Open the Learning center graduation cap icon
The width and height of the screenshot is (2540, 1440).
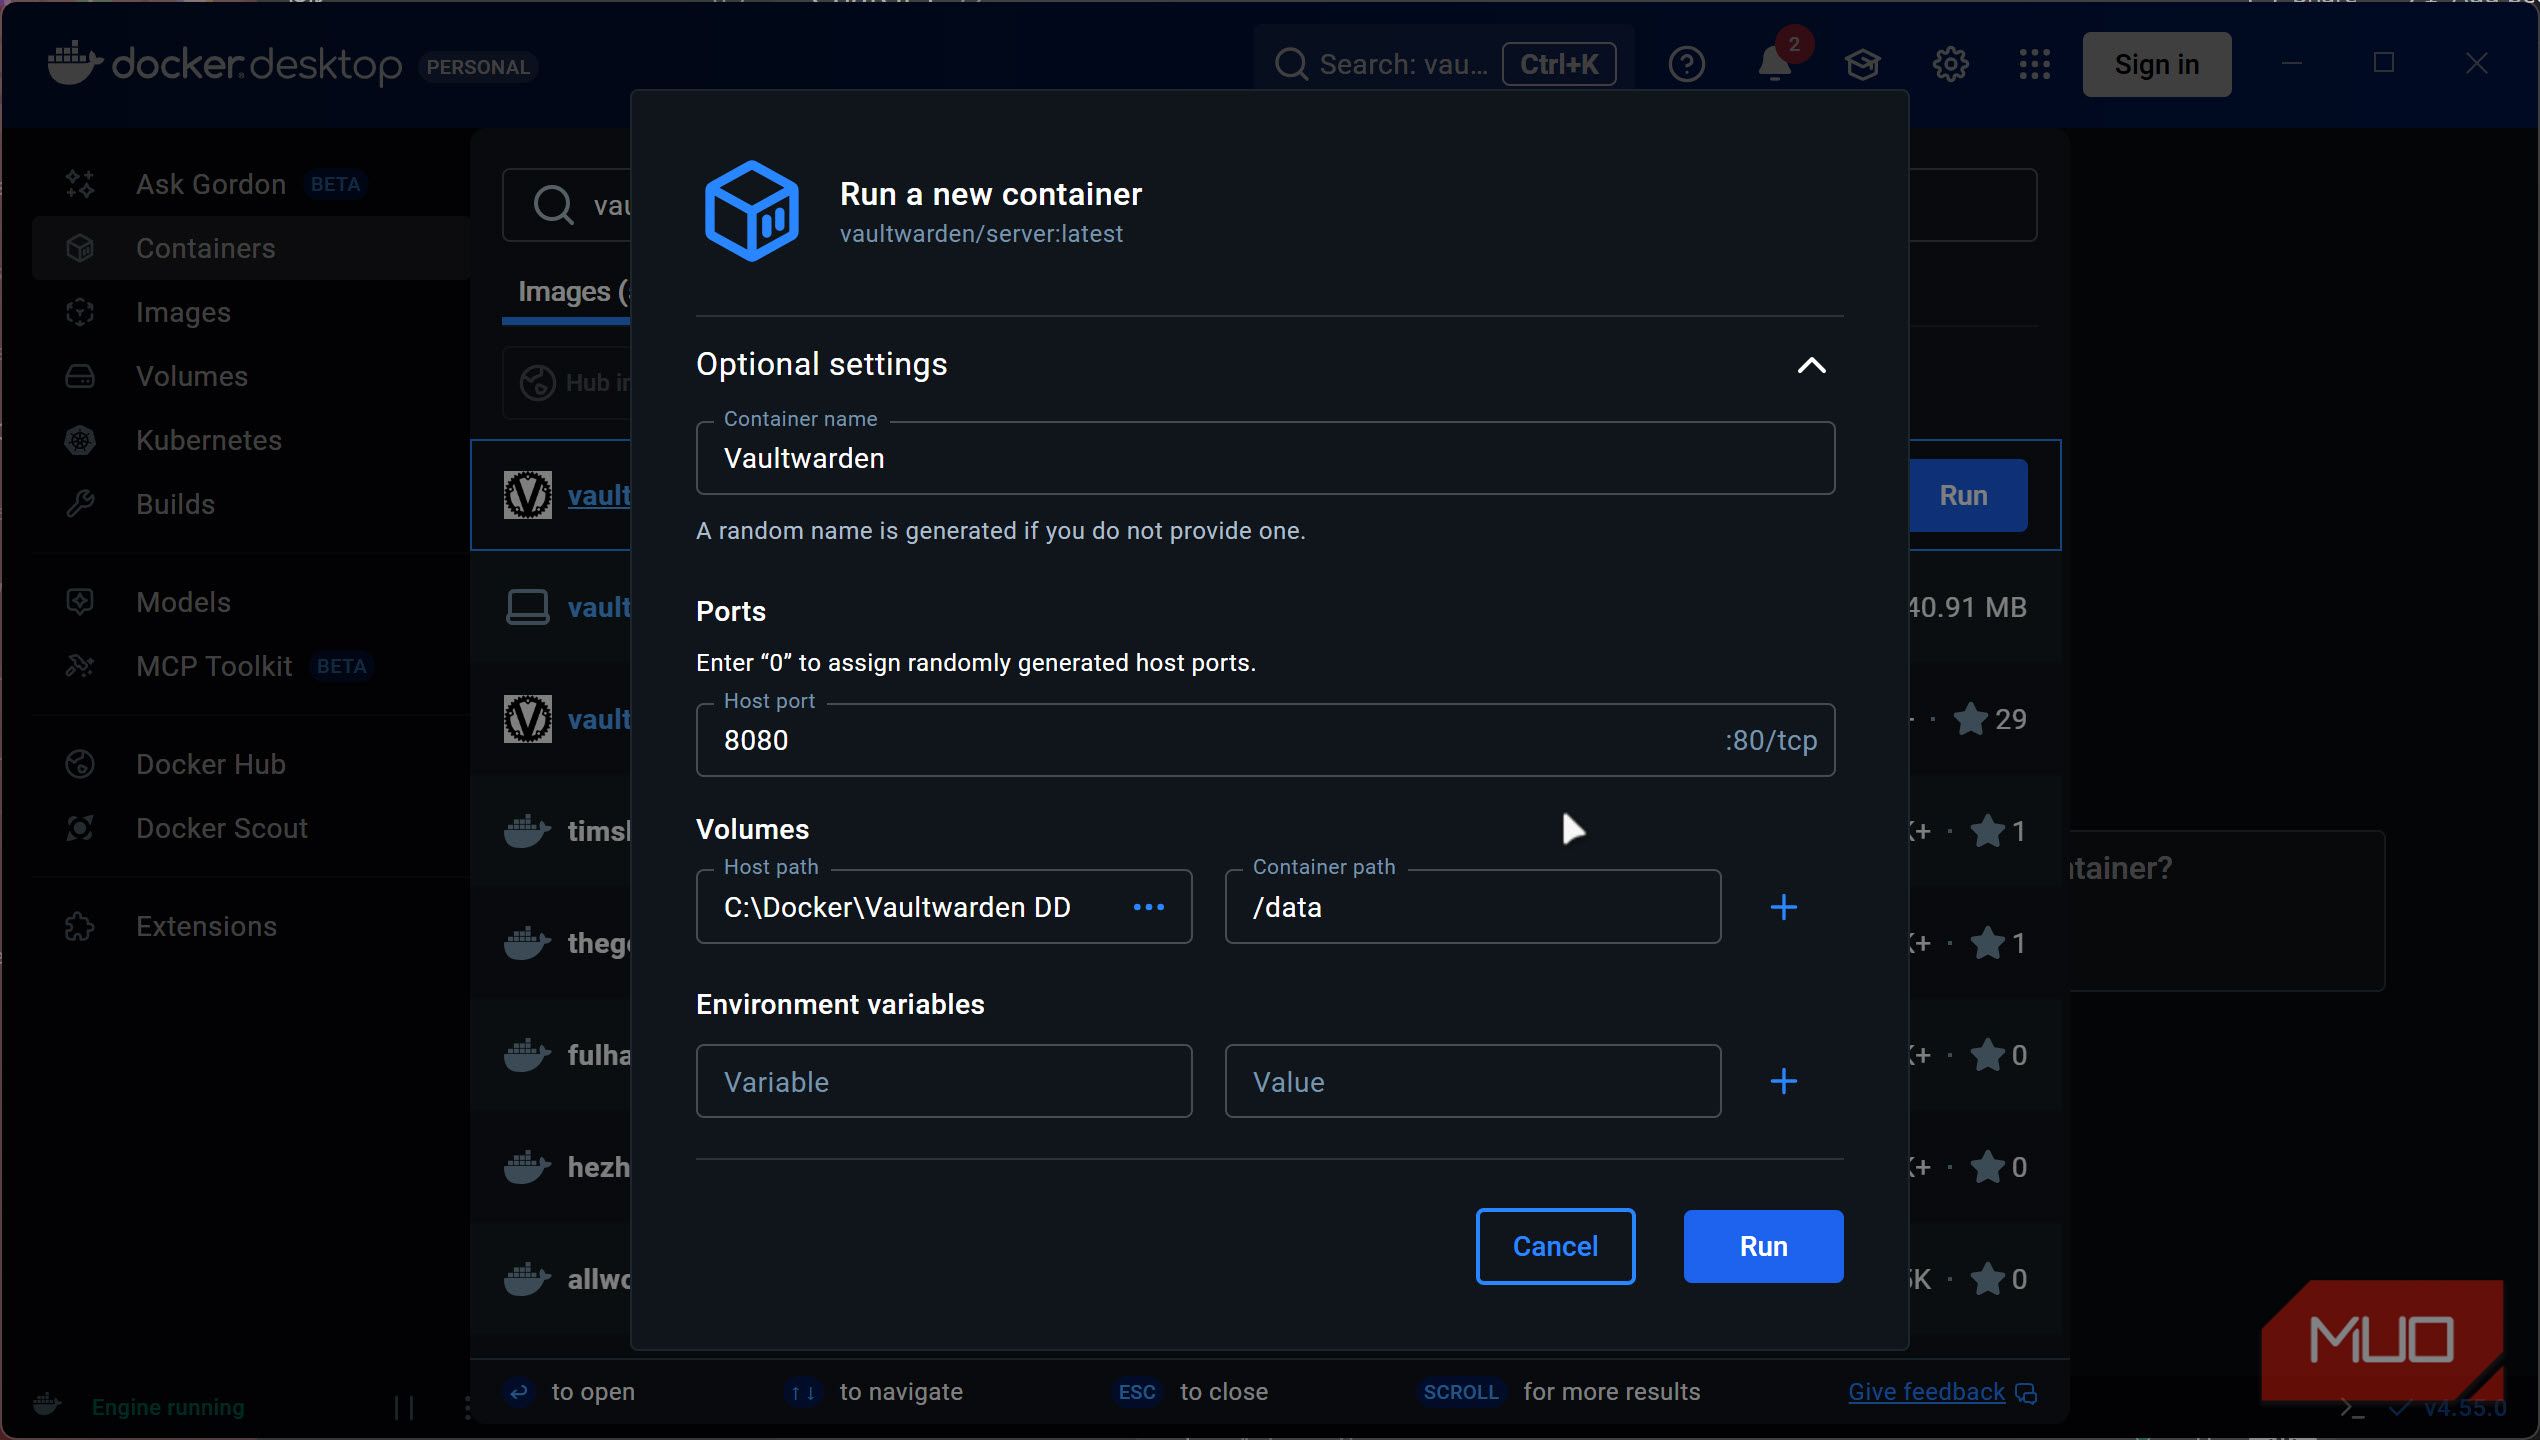point(1862,64)
